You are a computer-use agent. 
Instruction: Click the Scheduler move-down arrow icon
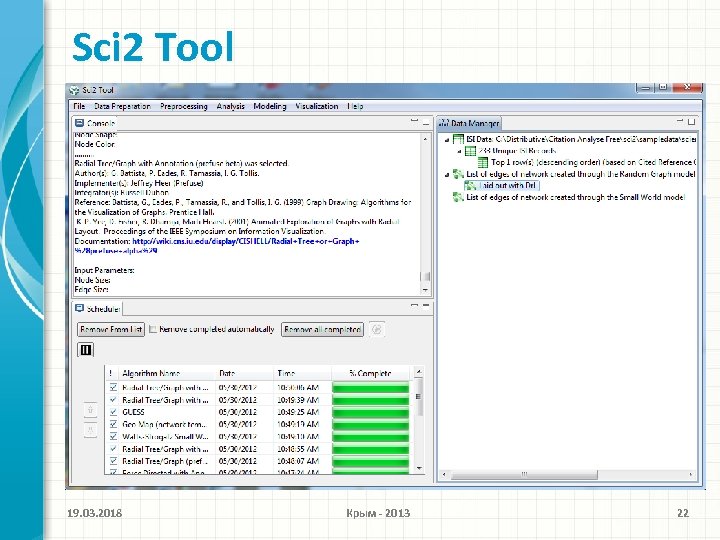coord(90,430)
